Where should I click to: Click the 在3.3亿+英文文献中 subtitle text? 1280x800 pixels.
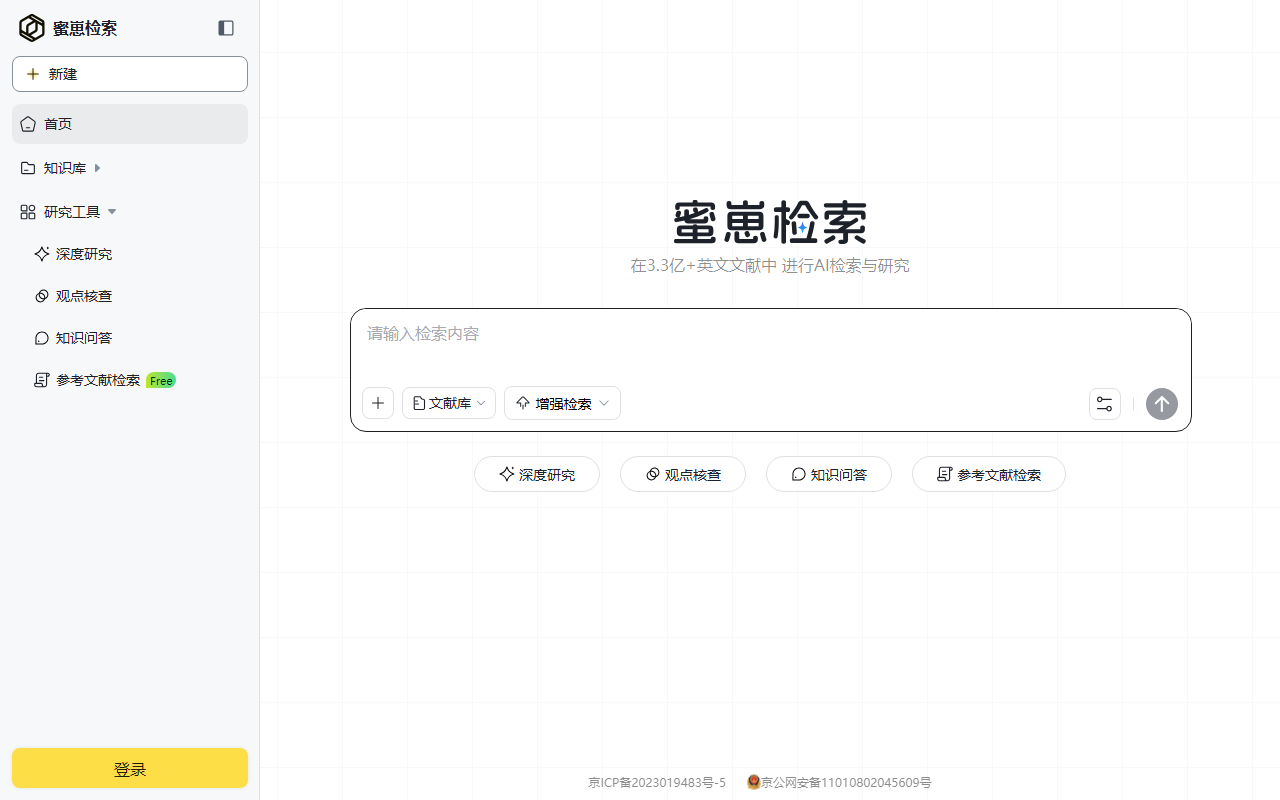click(703, 266)
